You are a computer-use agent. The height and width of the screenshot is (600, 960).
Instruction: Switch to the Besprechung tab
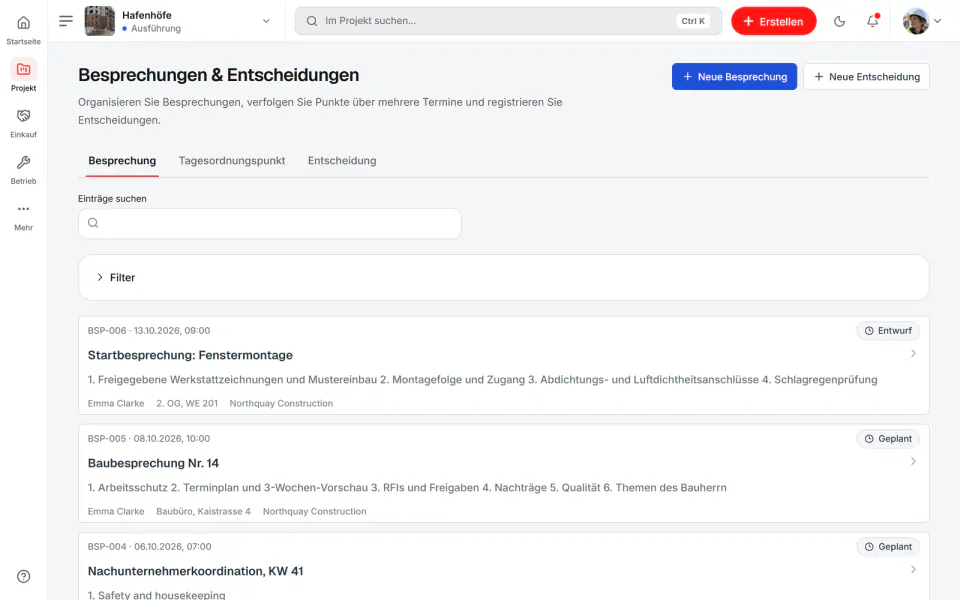(122, 160)
